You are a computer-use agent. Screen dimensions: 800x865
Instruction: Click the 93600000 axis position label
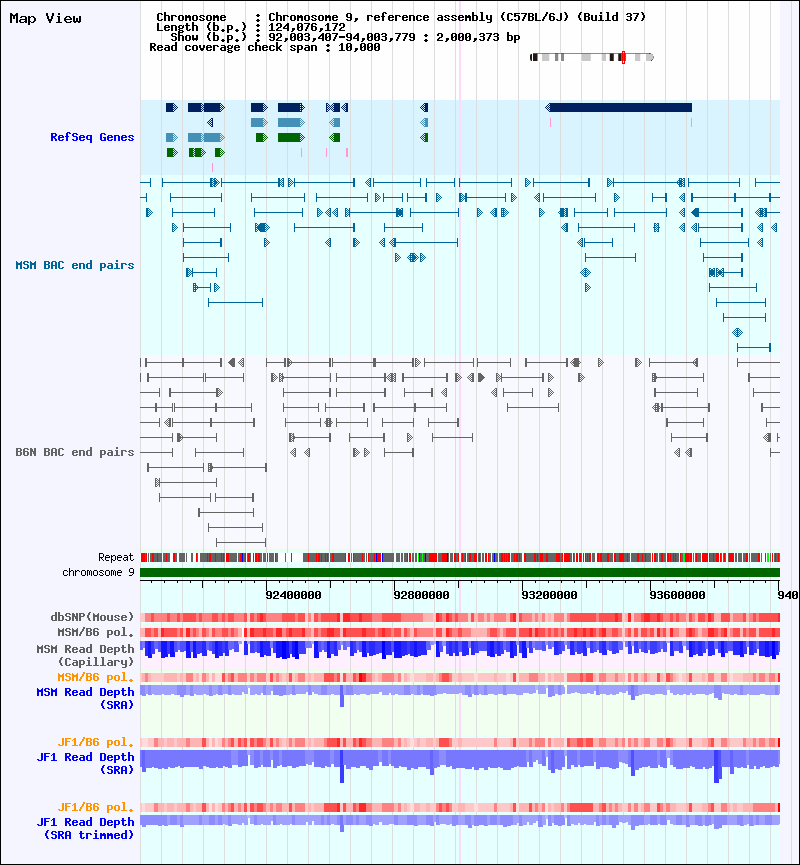pos(678,595)
